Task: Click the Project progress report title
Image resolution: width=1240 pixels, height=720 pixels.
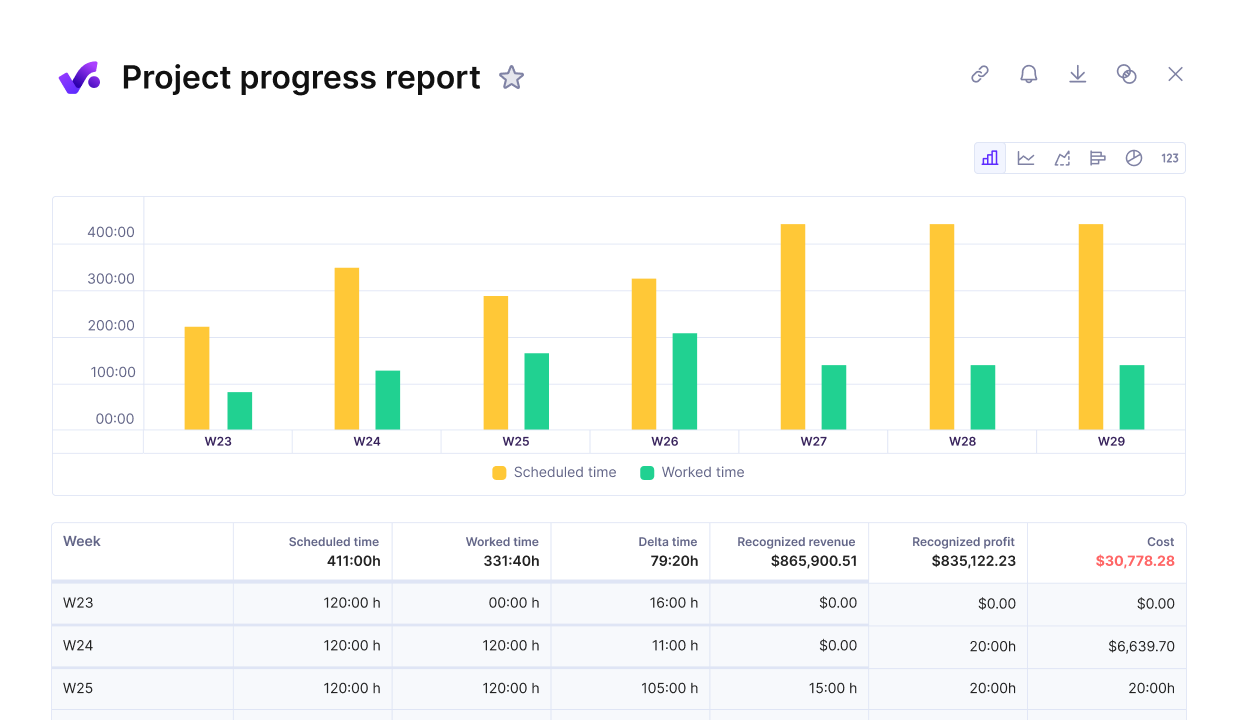Action: click(x=301, y=77)
